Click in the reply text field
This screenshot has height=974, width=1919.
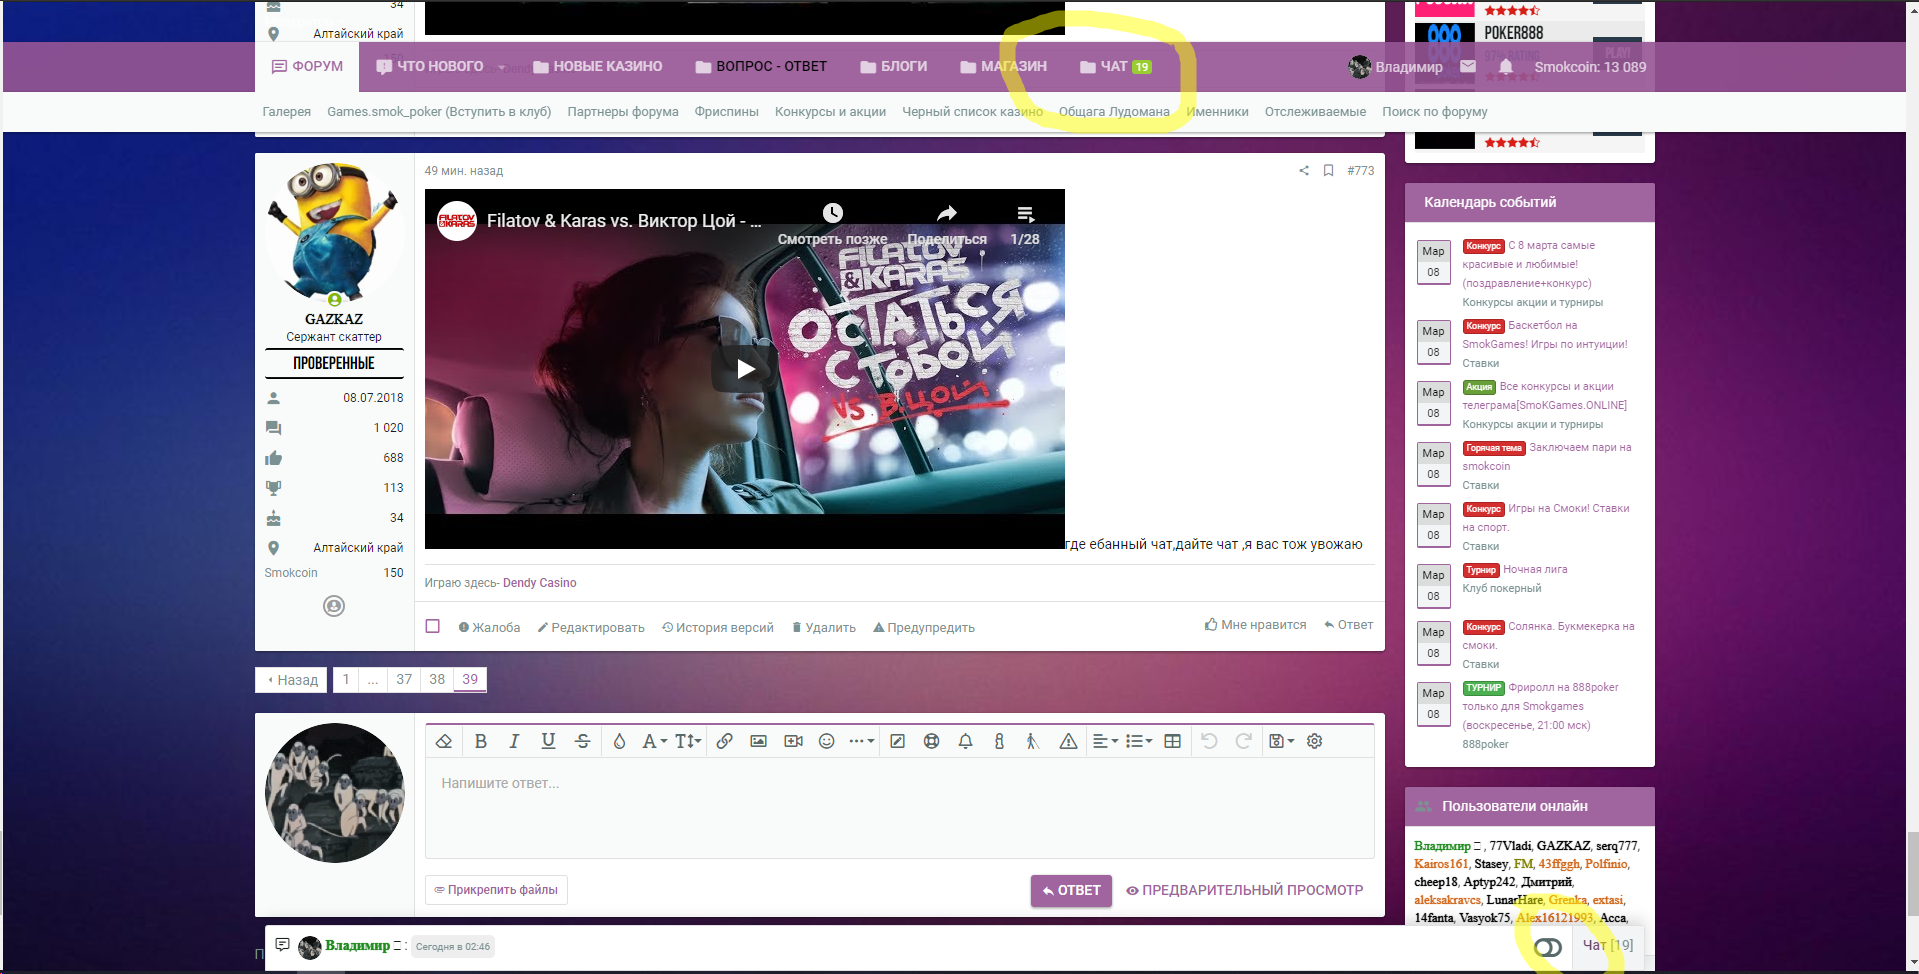pyautogui.click(x=899, y=808)
